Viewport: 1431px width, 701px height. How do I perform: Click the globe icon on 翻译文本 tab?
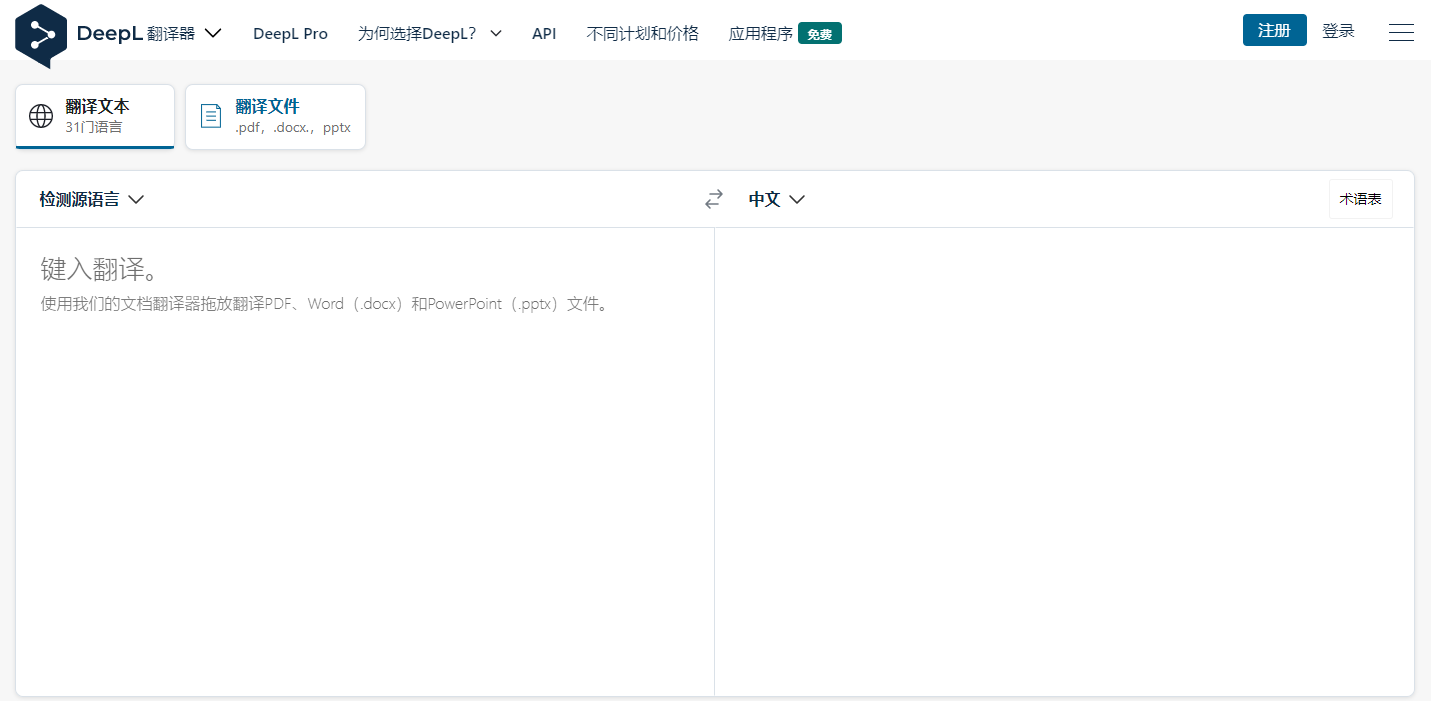(x=41, y=116)
